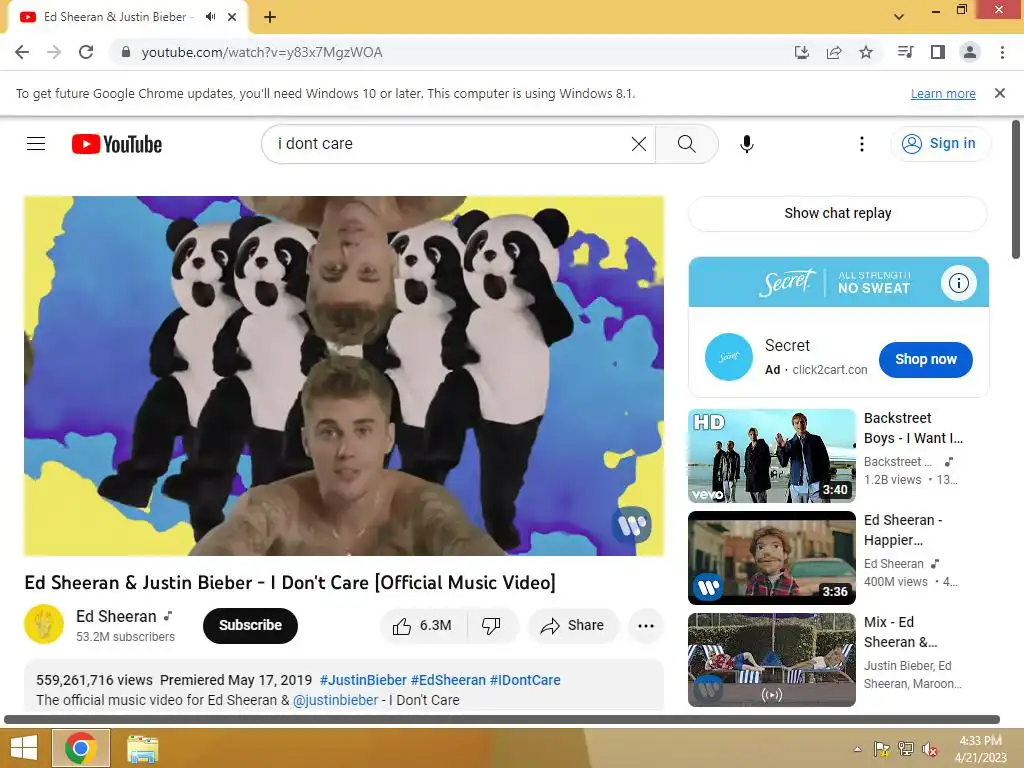
Task: Clear the search query with X
Action: 639,144
